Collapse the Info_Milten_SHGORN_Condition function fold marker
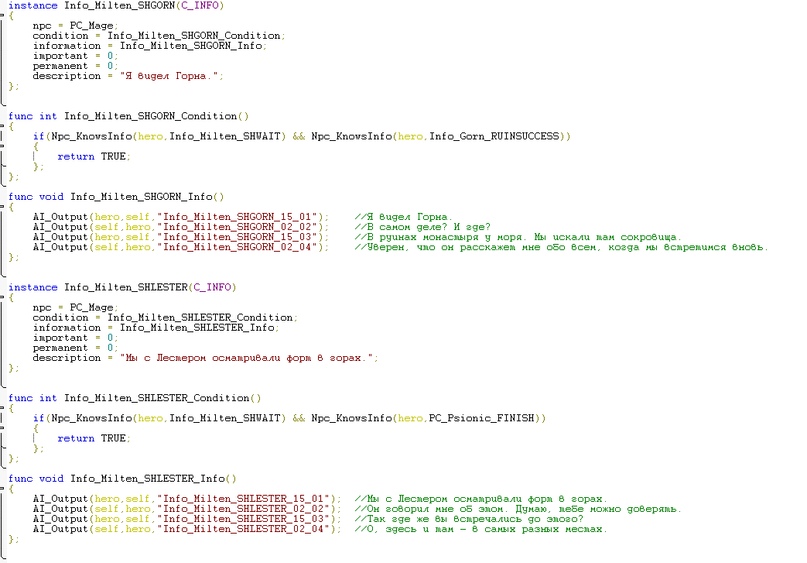This screenshot has height=563, width=807. coord(4,126)
